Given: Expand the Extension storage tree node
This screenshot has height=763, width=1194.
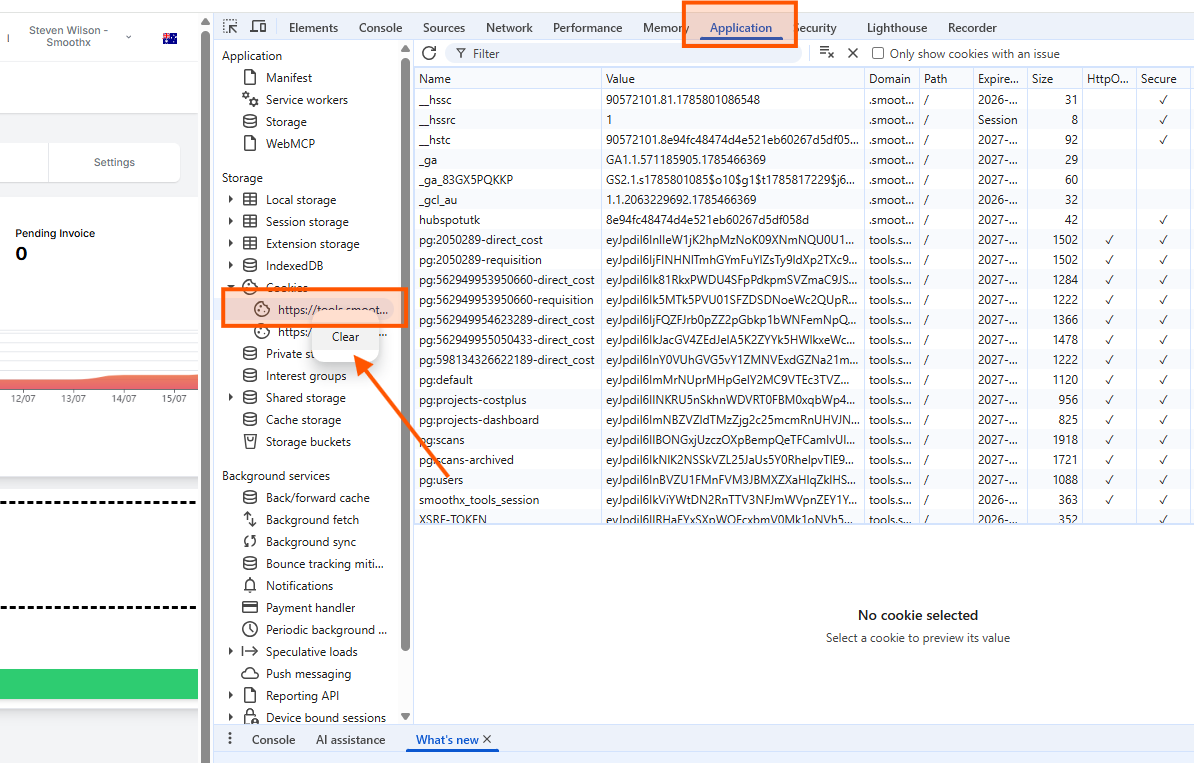Looking at the screenshot, I should 231,244.
